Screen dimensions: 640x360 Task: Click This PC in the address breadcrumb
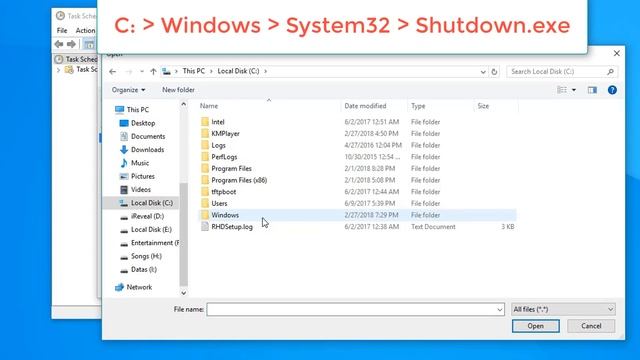click(193, 71)
